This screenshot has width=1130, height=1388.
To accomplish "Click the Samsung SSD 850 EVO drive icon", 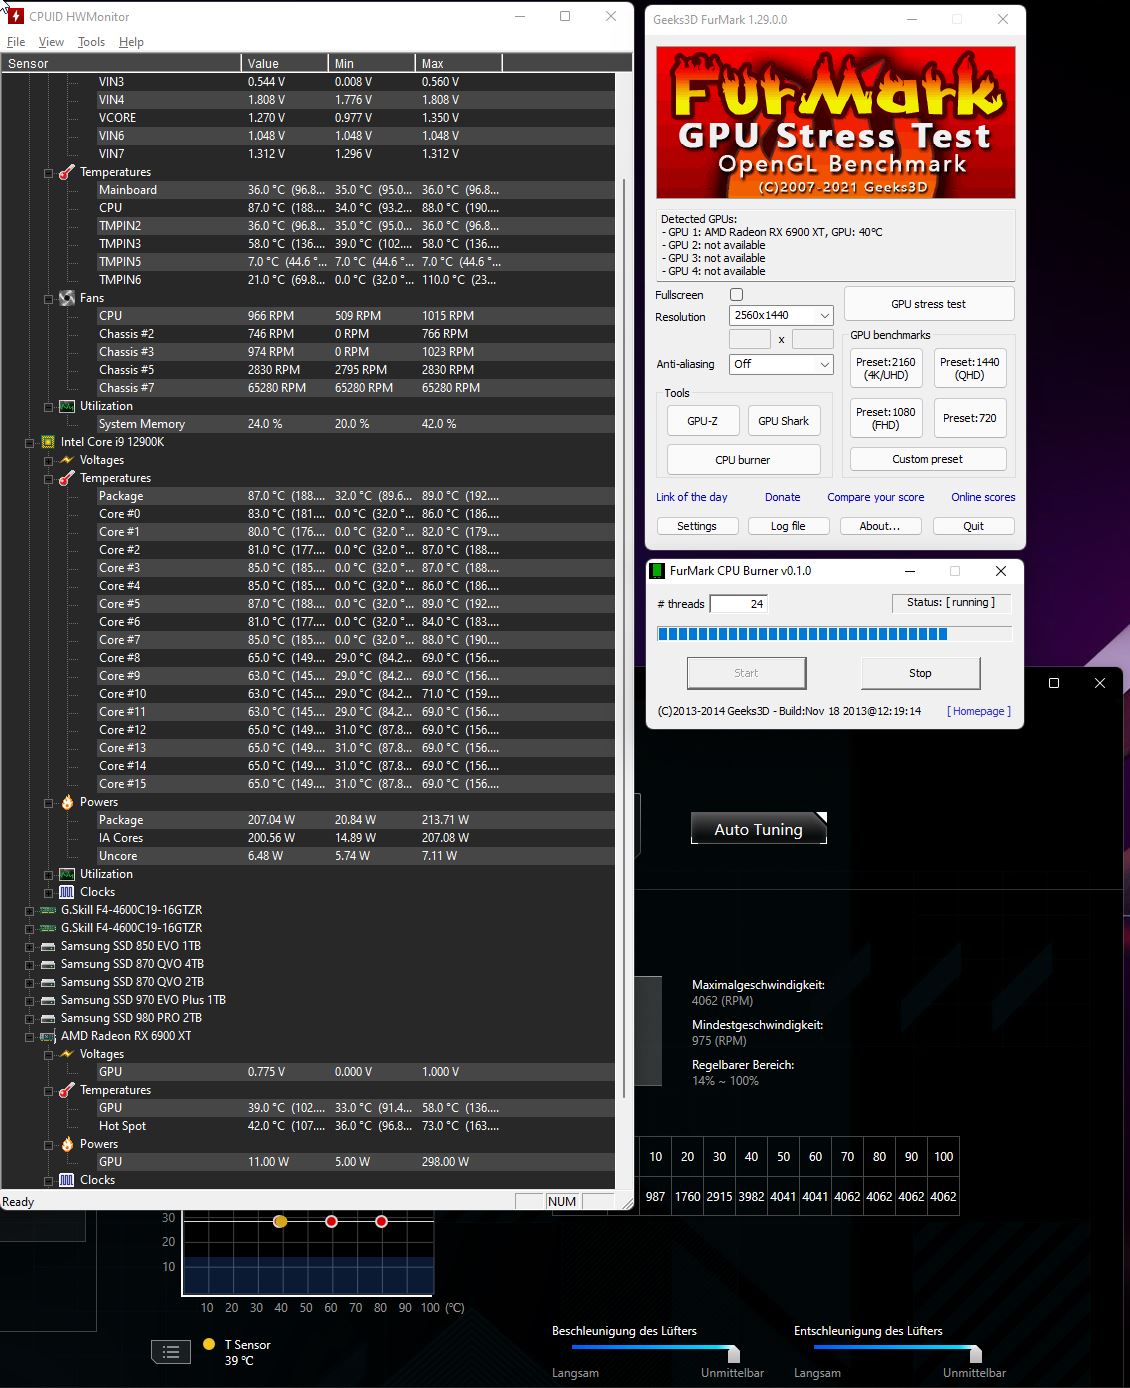I will click(47, 946).
